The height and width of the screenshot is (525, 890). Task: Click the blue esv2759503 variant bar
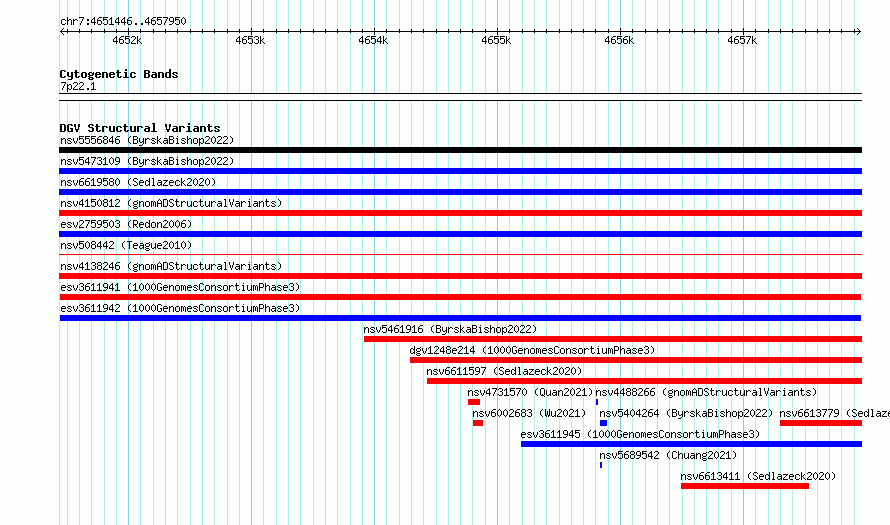[x=460, y=234]
